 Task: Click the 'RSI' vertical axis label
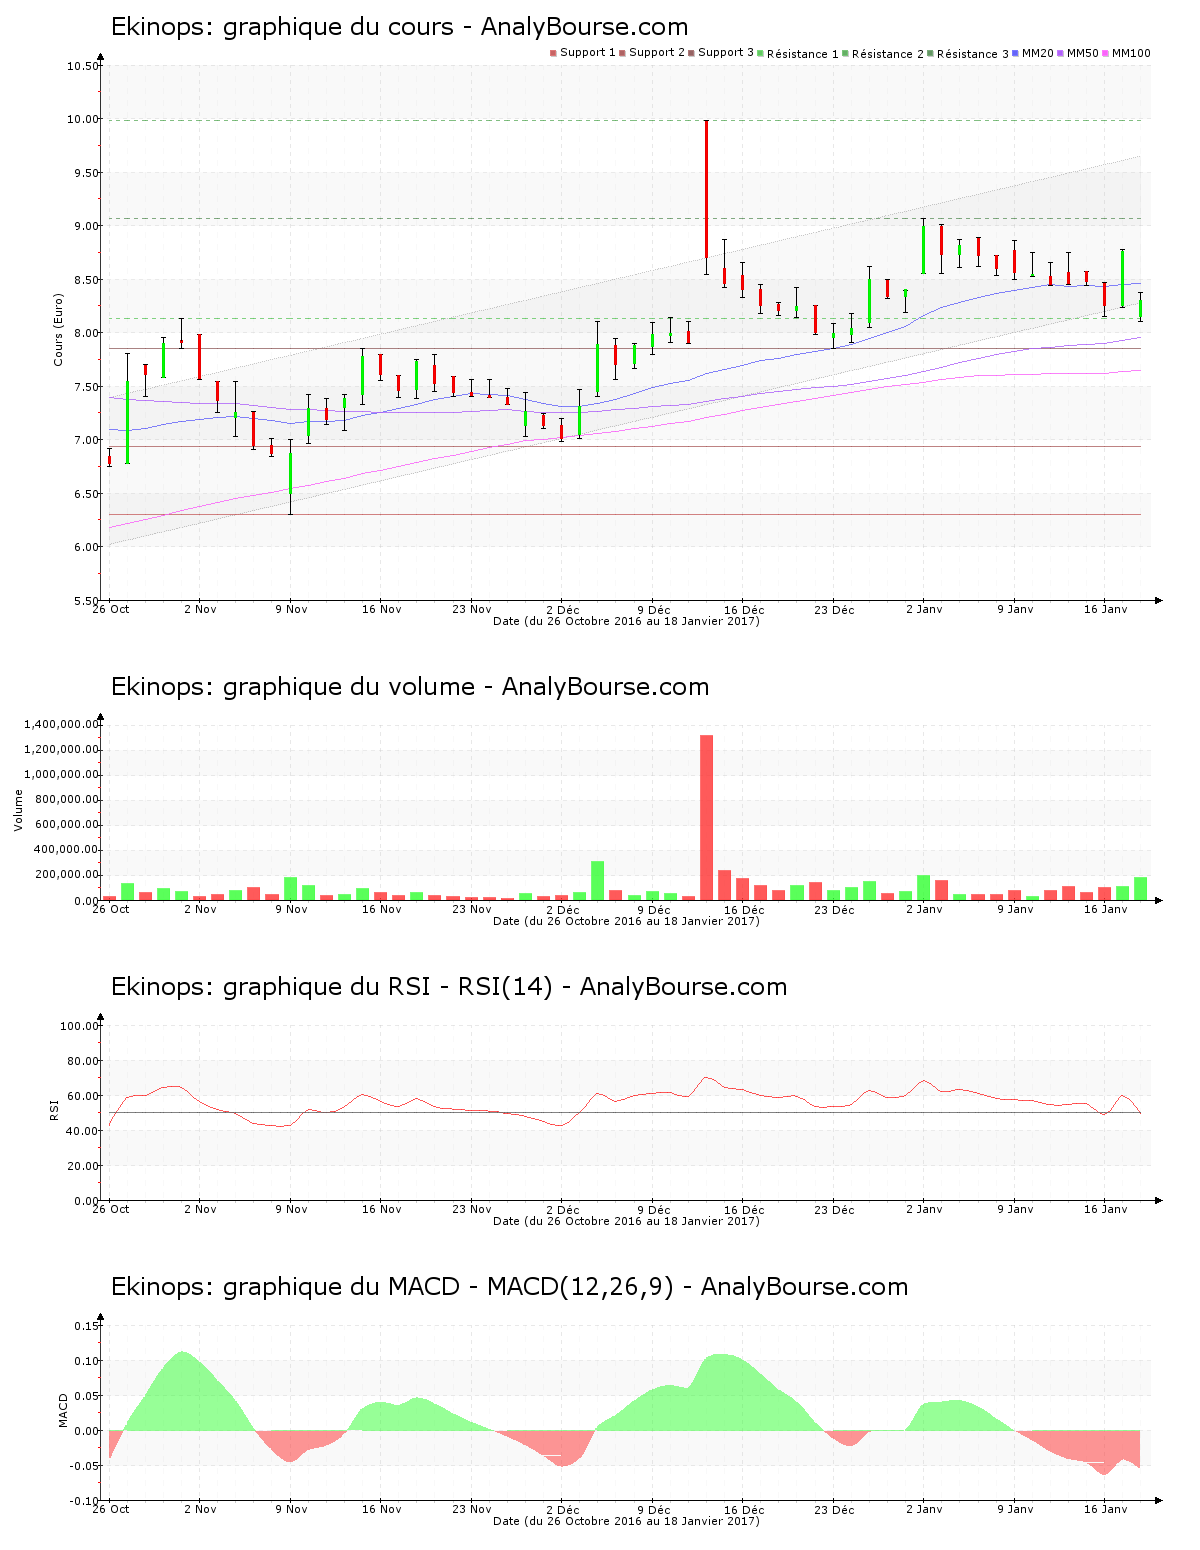[x=54, y=1109]
